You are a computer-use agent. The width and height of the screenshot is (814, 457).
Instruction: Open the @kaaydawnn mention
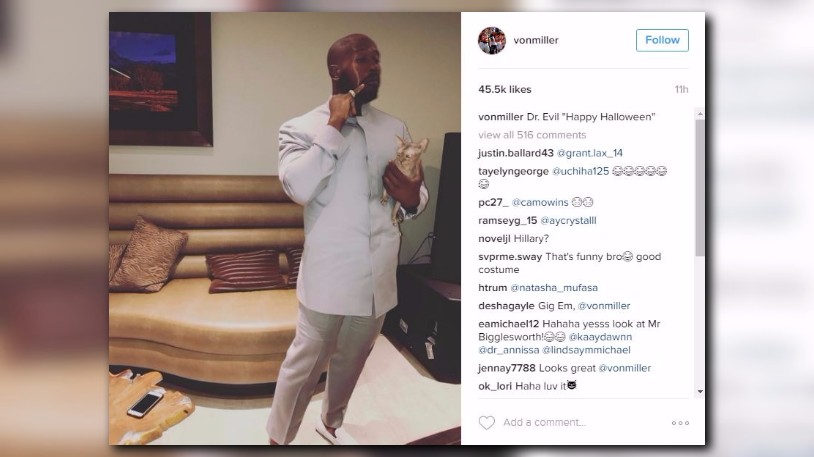coord(600,337)
